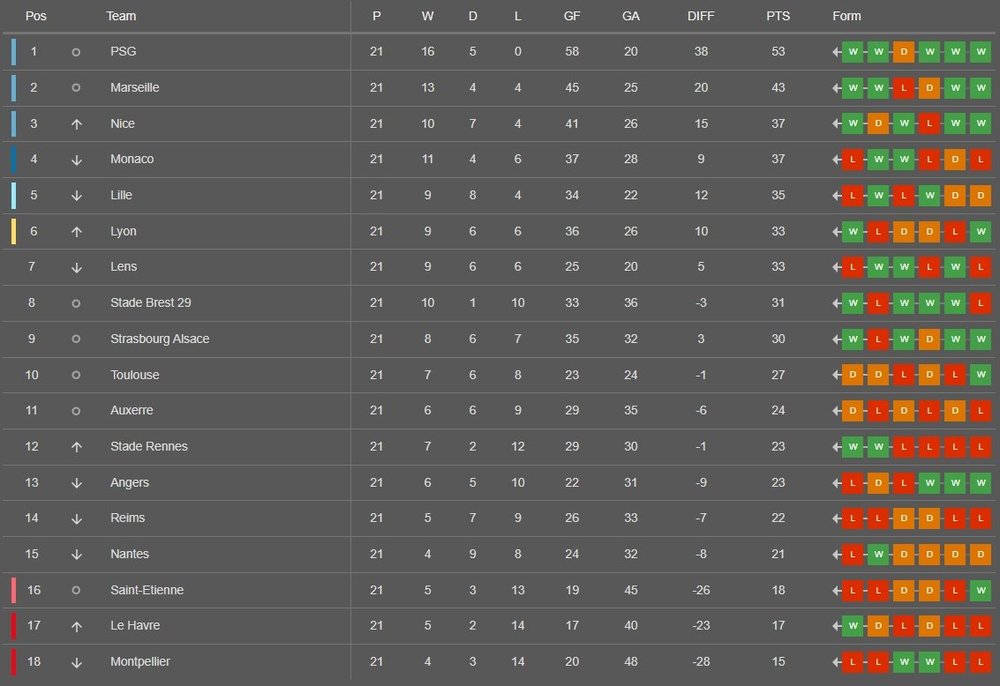Open the Marseille team link
The image size is (1000, 686).
135,88
